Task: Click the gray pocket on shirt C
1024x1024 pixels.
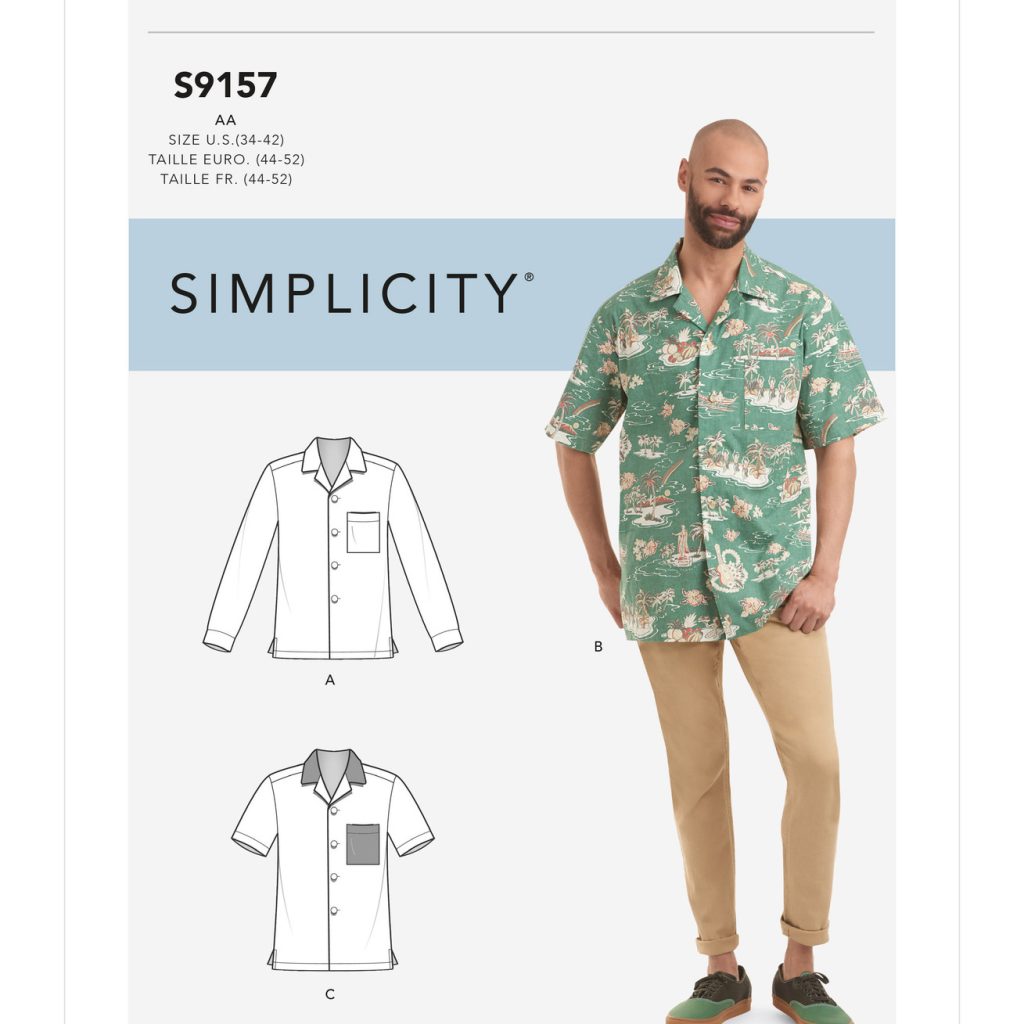Action: pyautogui.click(x=363, y=844)
